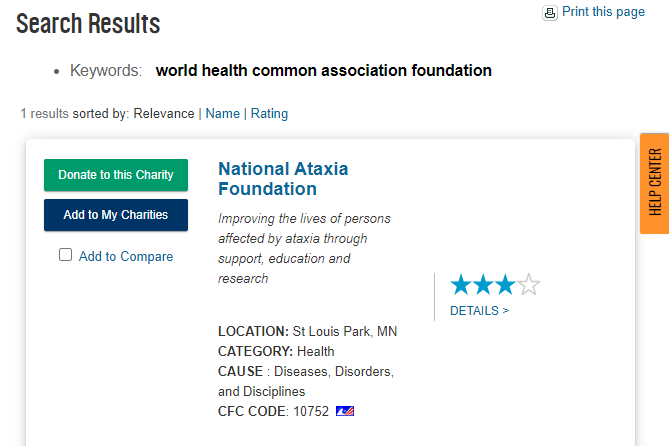Sort results by Rating

(x=269, y=114)
